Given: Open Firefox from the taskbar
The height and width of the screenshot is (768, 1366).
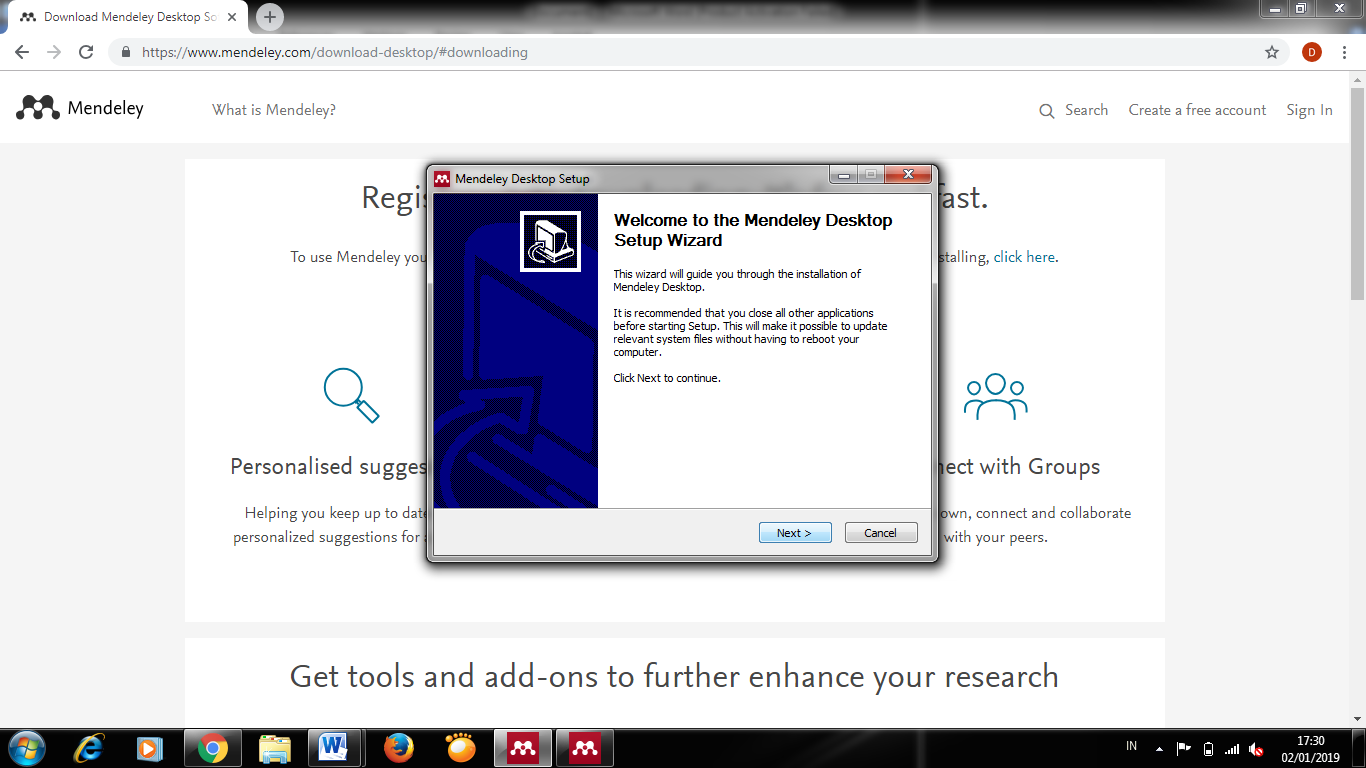Looking at the screenshot, I should click(x=399, y=748).
